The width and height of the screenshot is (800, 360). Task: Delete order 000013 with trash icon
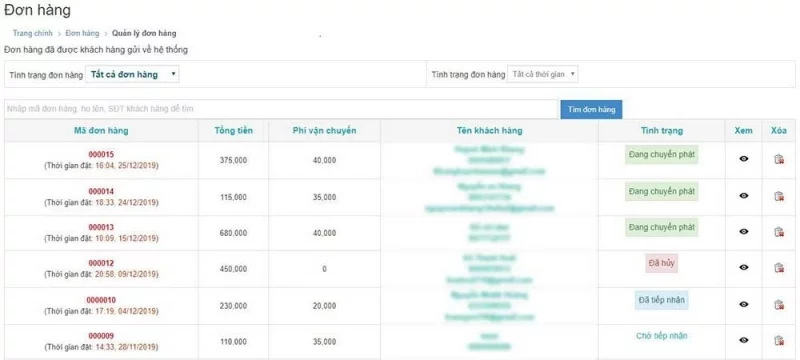pyautogui.click(x=779, y=232)
